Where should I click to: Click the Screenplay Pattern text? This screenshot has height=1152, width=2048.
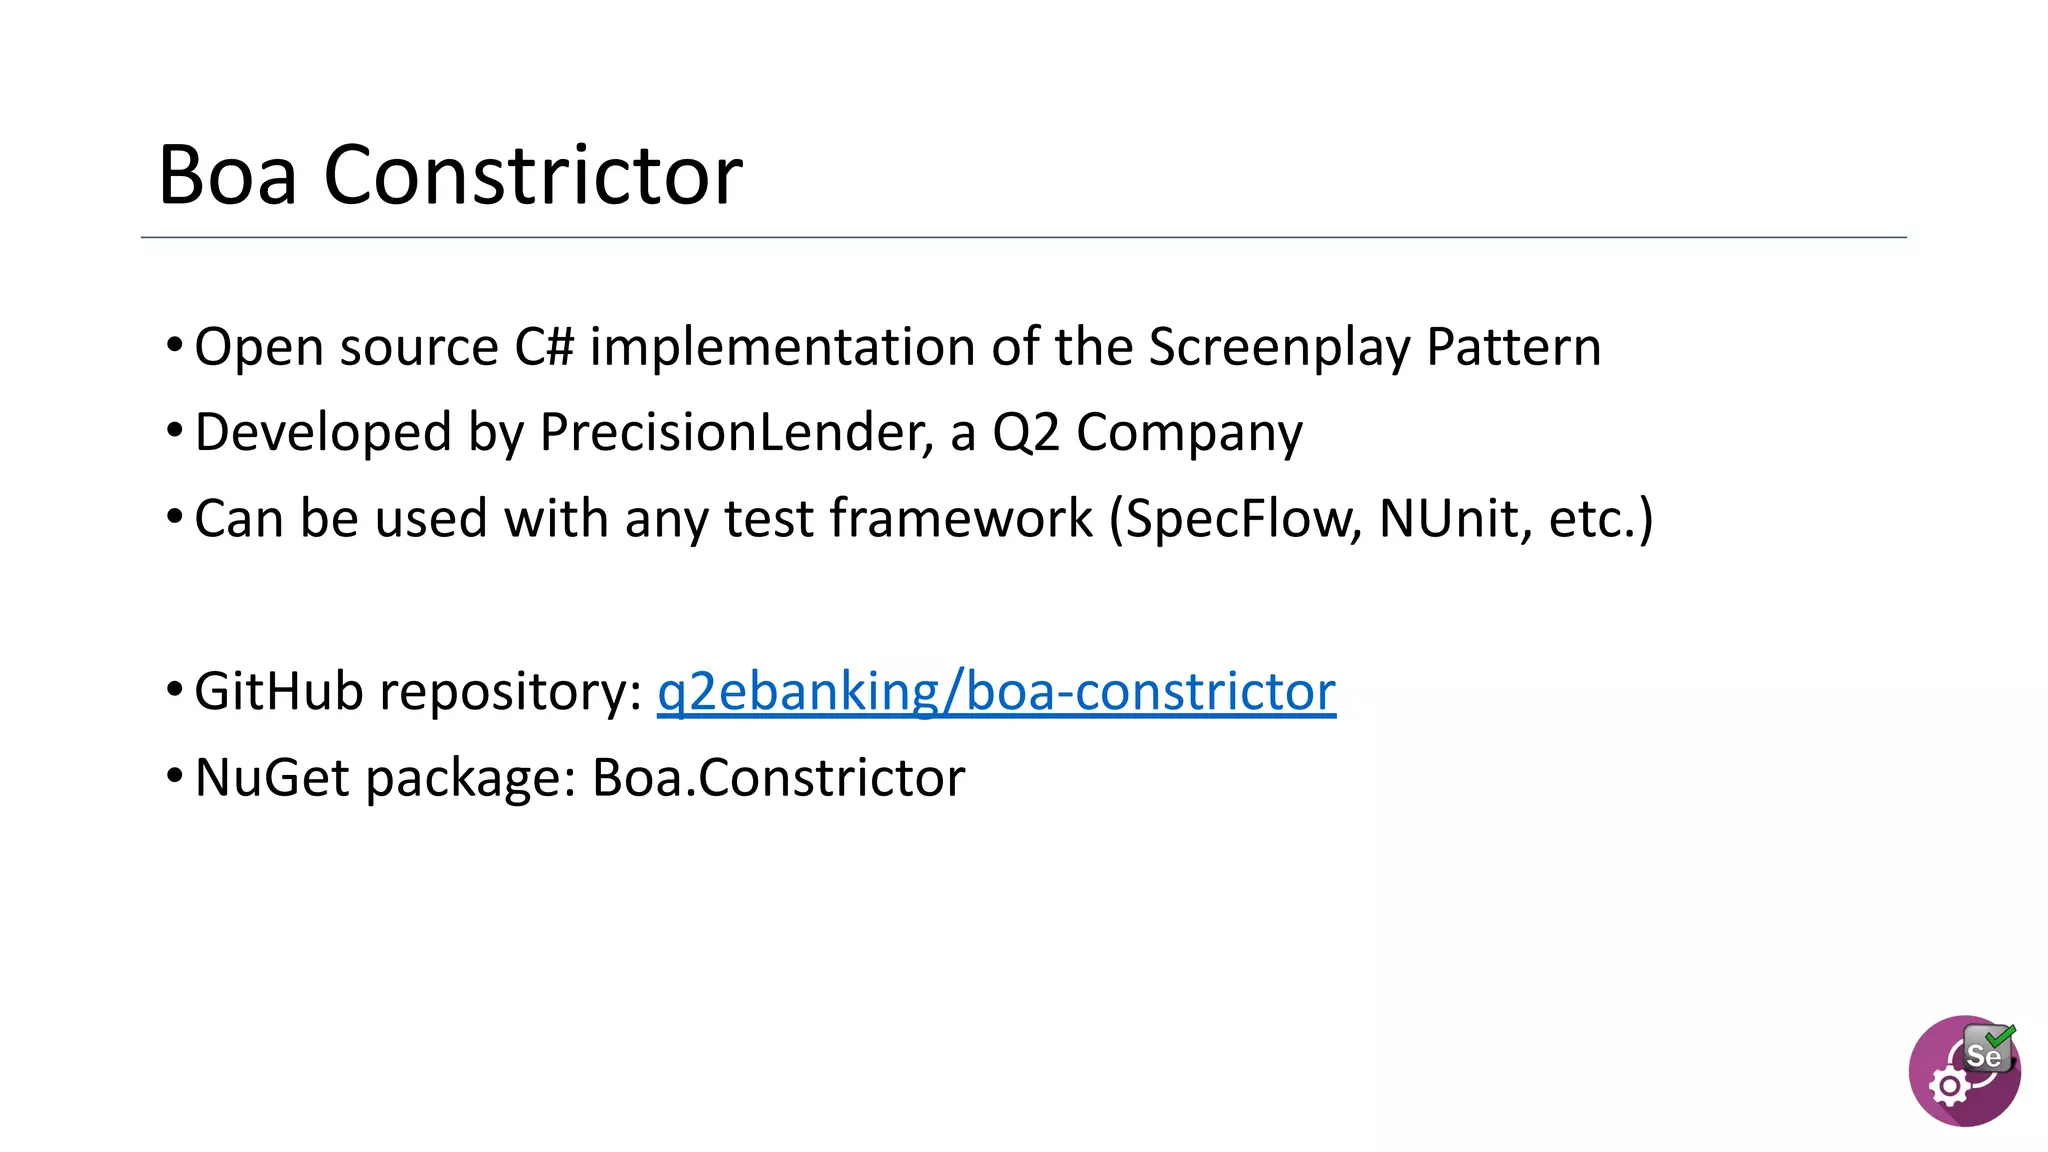point(1374,348)
